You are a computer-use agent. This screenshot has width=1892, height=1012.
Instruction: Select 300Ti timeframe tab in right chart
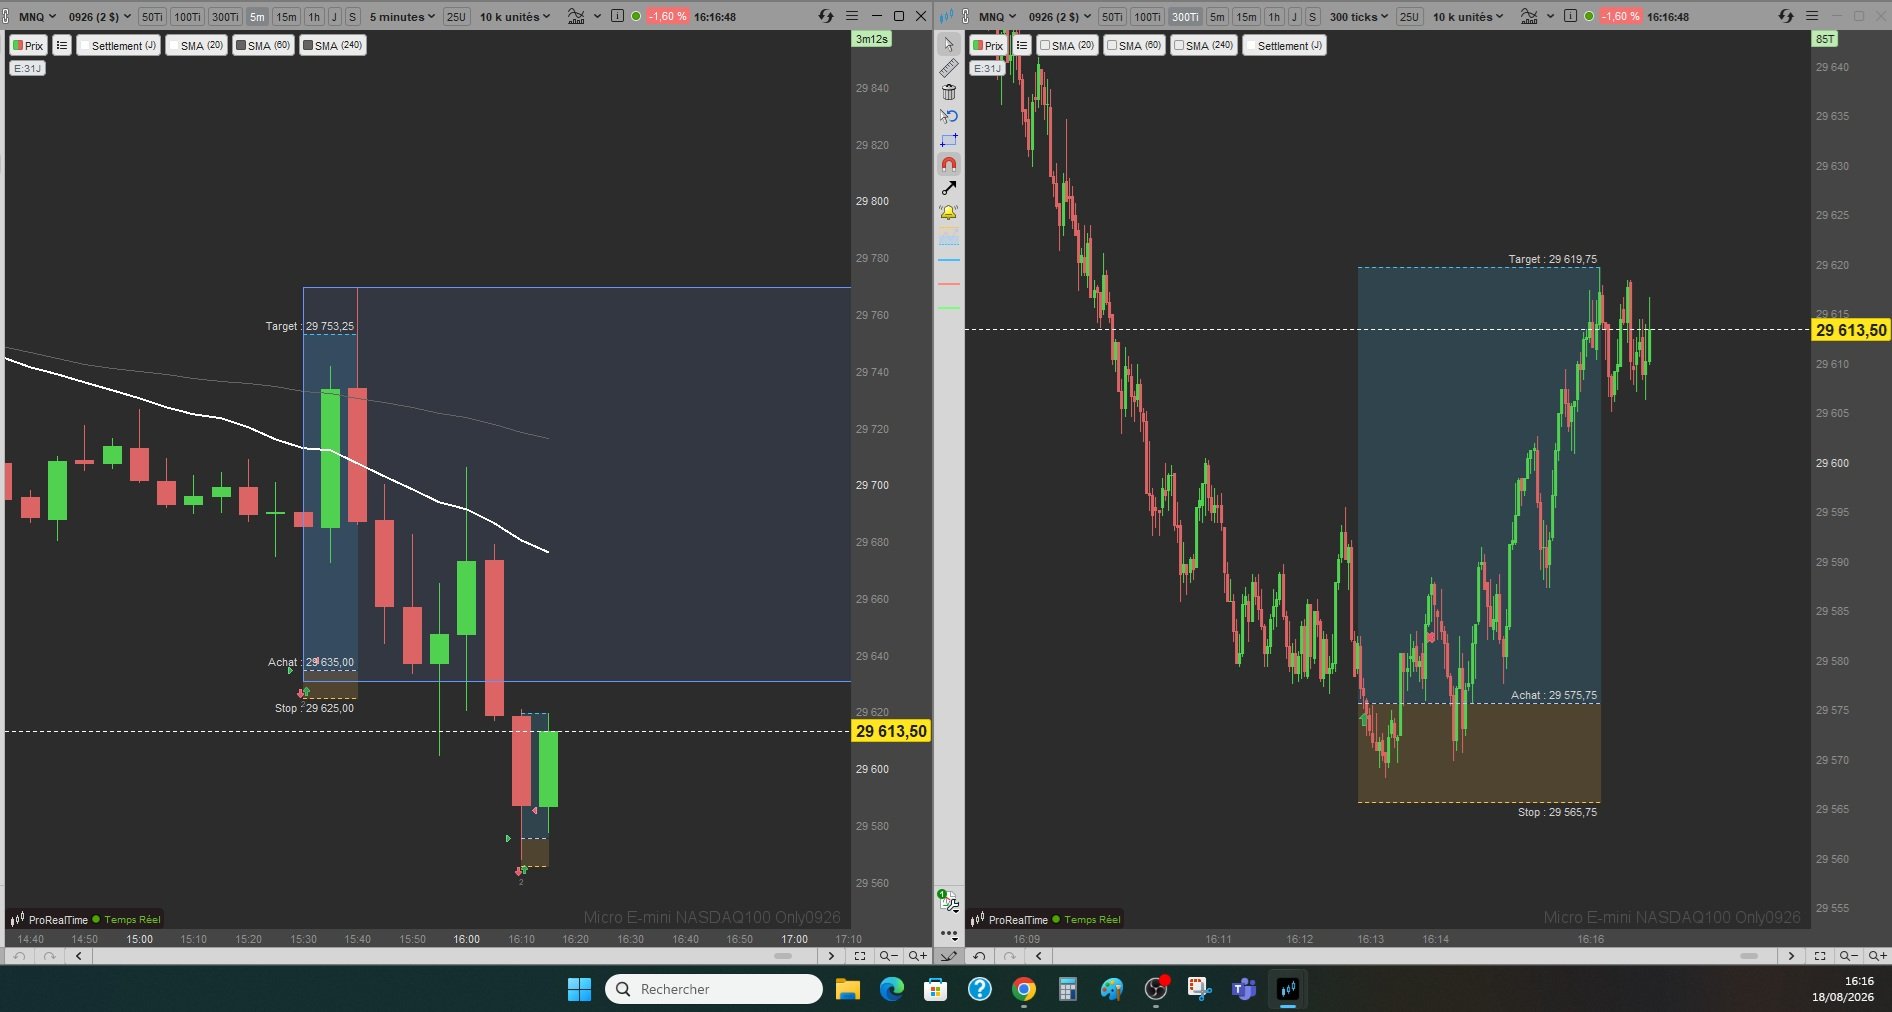point(1185,16)
